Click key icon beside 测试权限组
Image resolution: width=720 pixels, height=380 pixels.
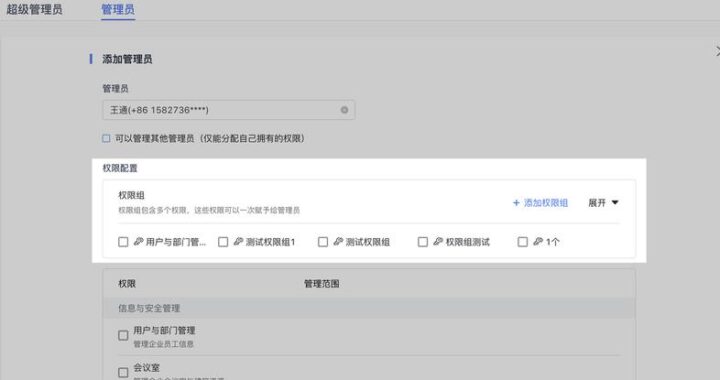pos(338,241)
